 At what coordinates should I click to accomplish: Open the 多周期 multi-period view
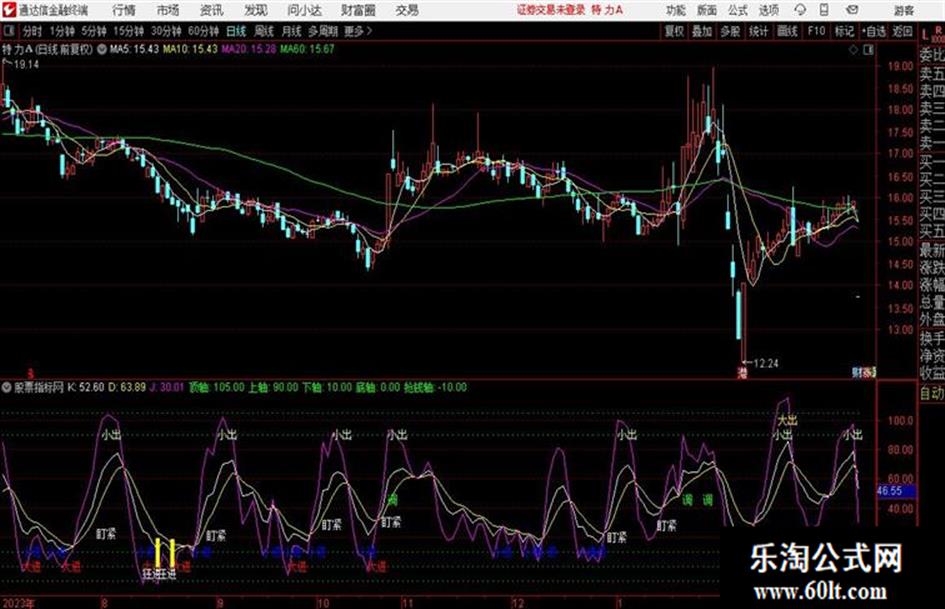point(323,31)
